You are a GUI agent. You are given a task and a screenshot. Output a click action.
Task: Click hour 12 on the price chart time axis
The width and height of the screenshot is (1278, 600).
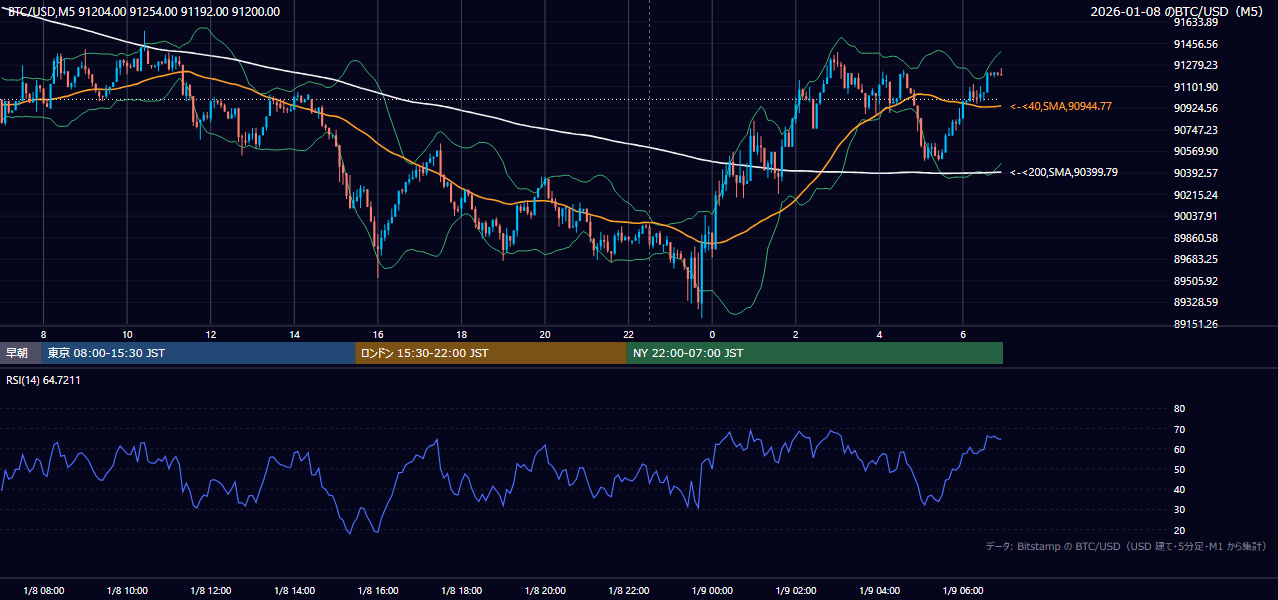click(211, 334)
